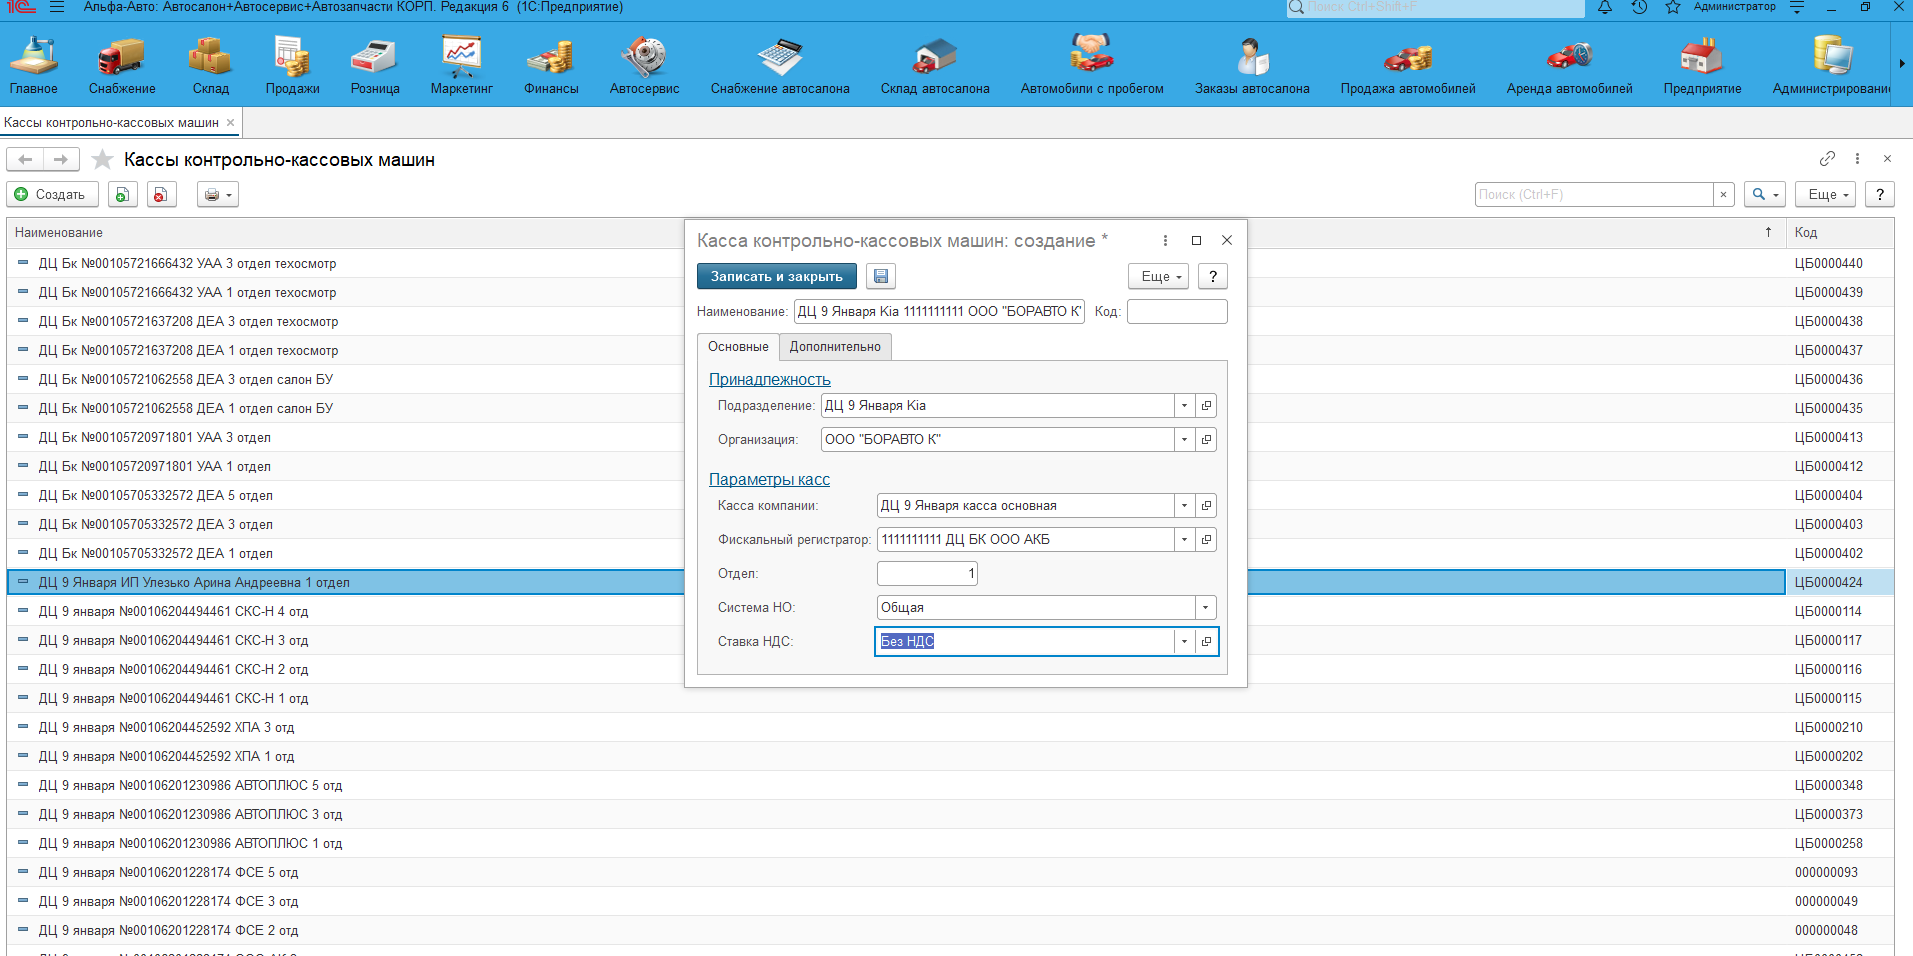Switch to the Дополнительно tab

click(835, 346)
